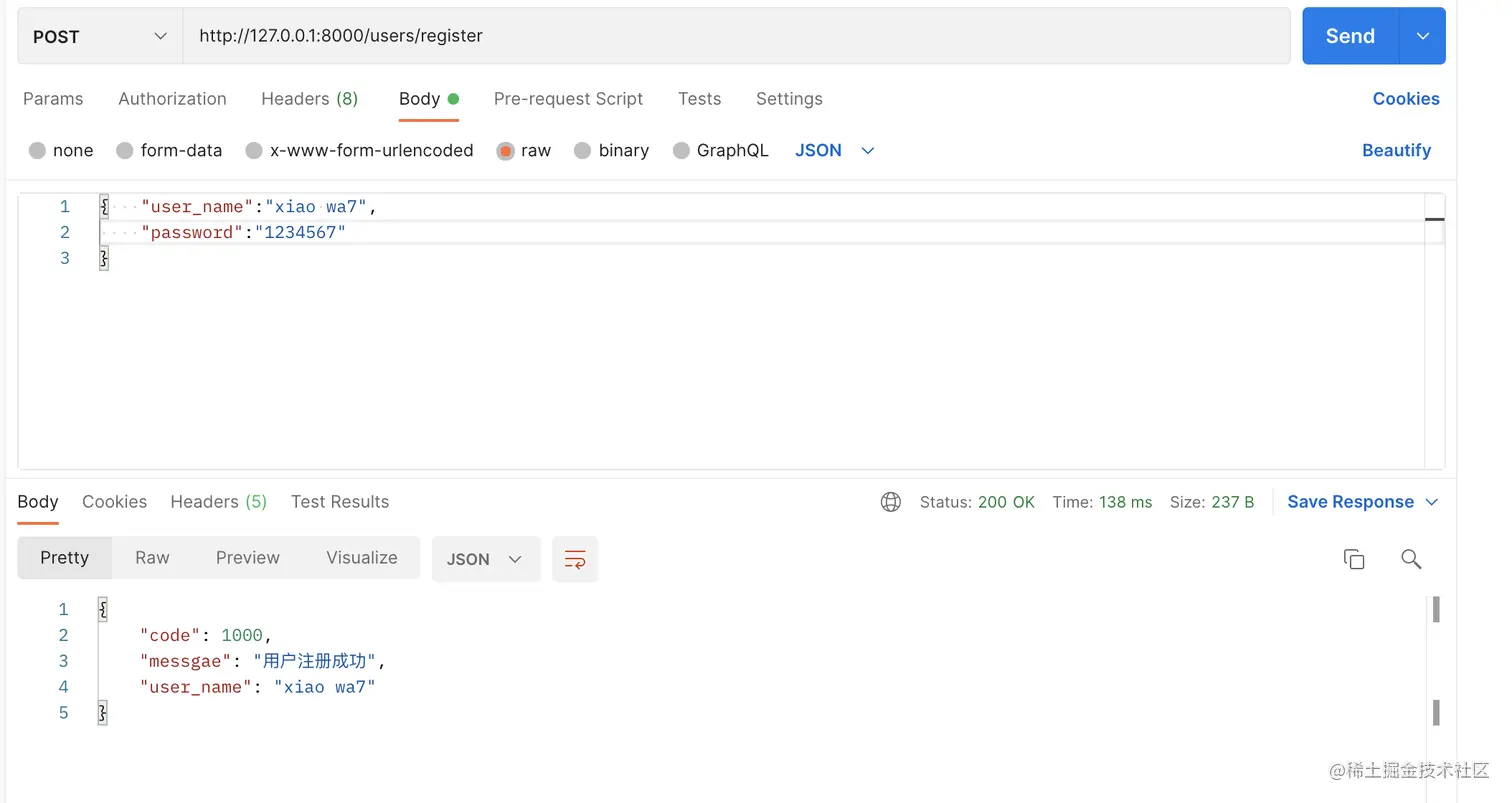Image resolution: width=1512 pixels, height=803 pixels.
Task: Open the response Headers (5) tab
Action: pos(219,502)
